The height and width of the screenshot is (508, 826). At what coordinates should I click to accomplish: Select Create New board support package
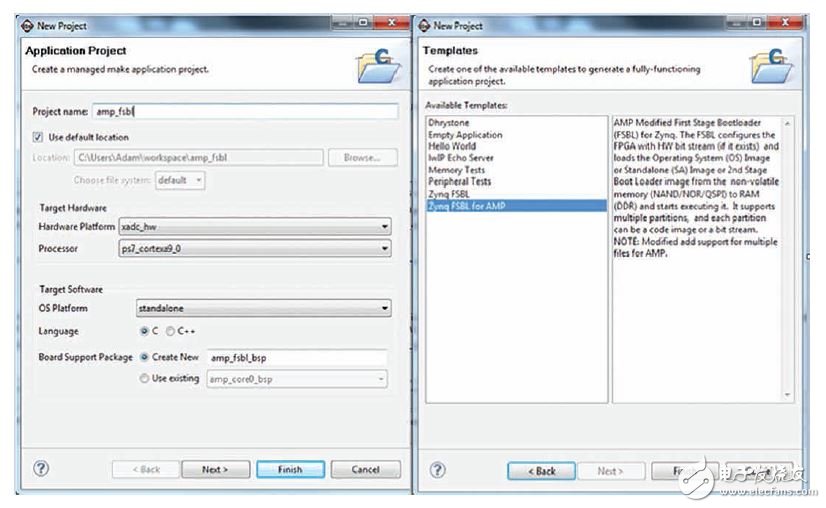[146, 357]
